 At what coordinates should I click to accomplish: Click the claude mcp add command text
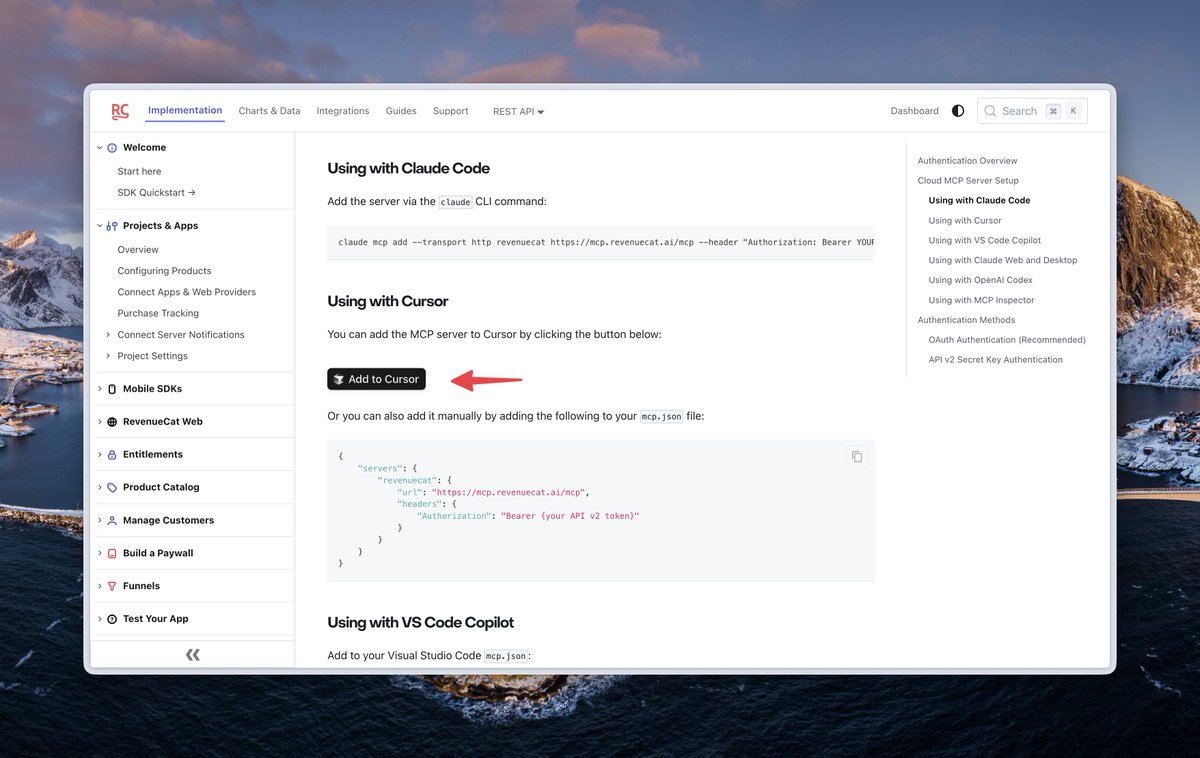tap(606, 242)
